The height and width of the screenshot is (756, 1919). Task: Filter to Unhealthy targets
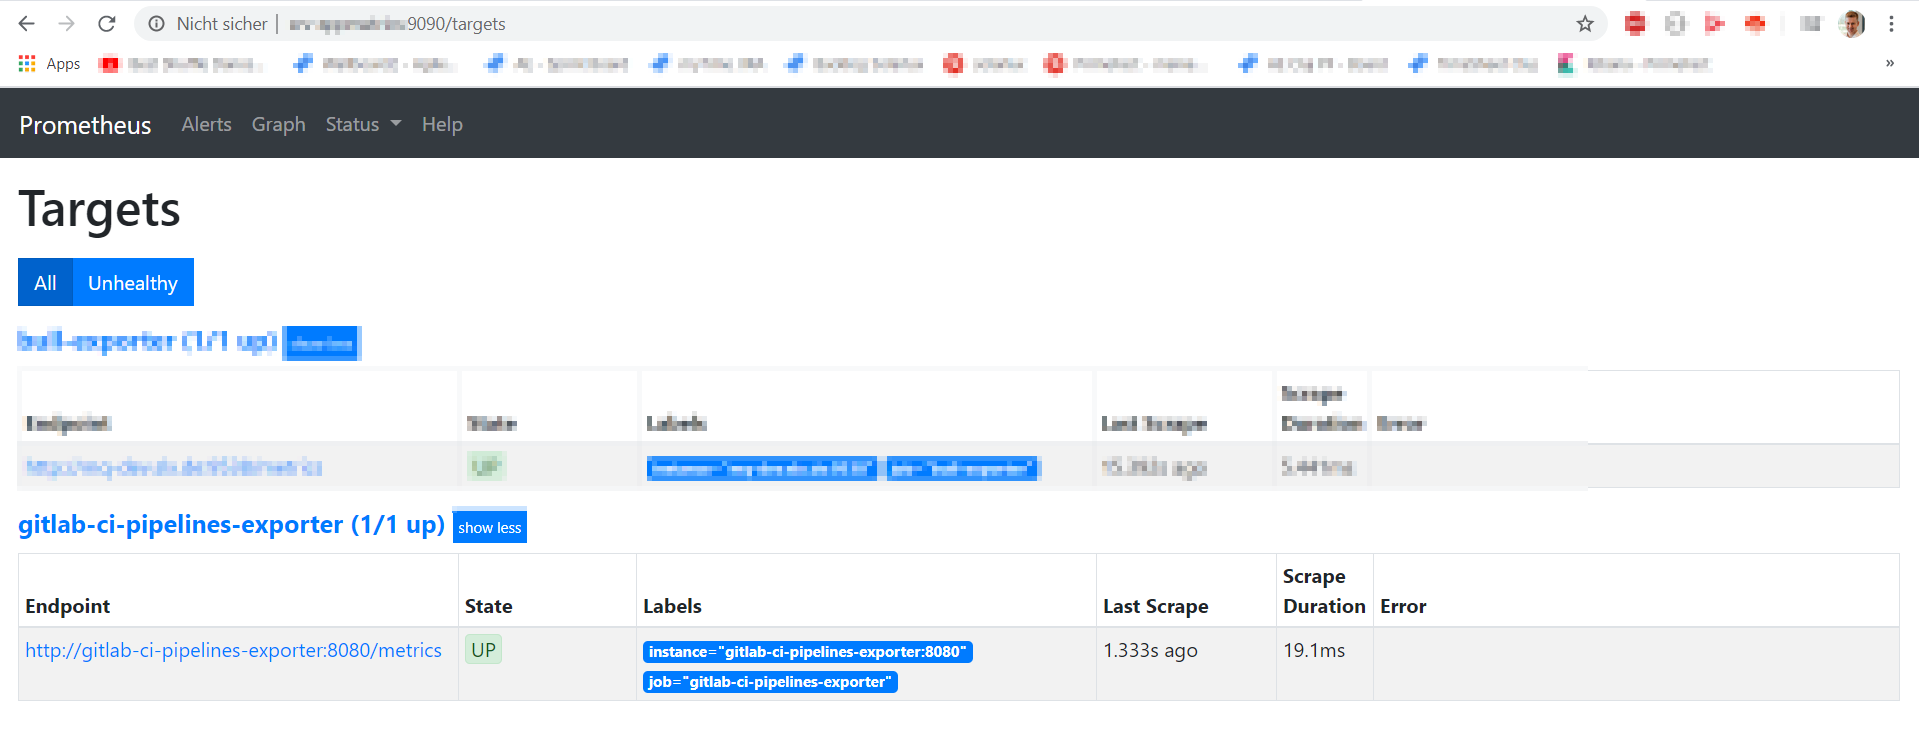133,282
